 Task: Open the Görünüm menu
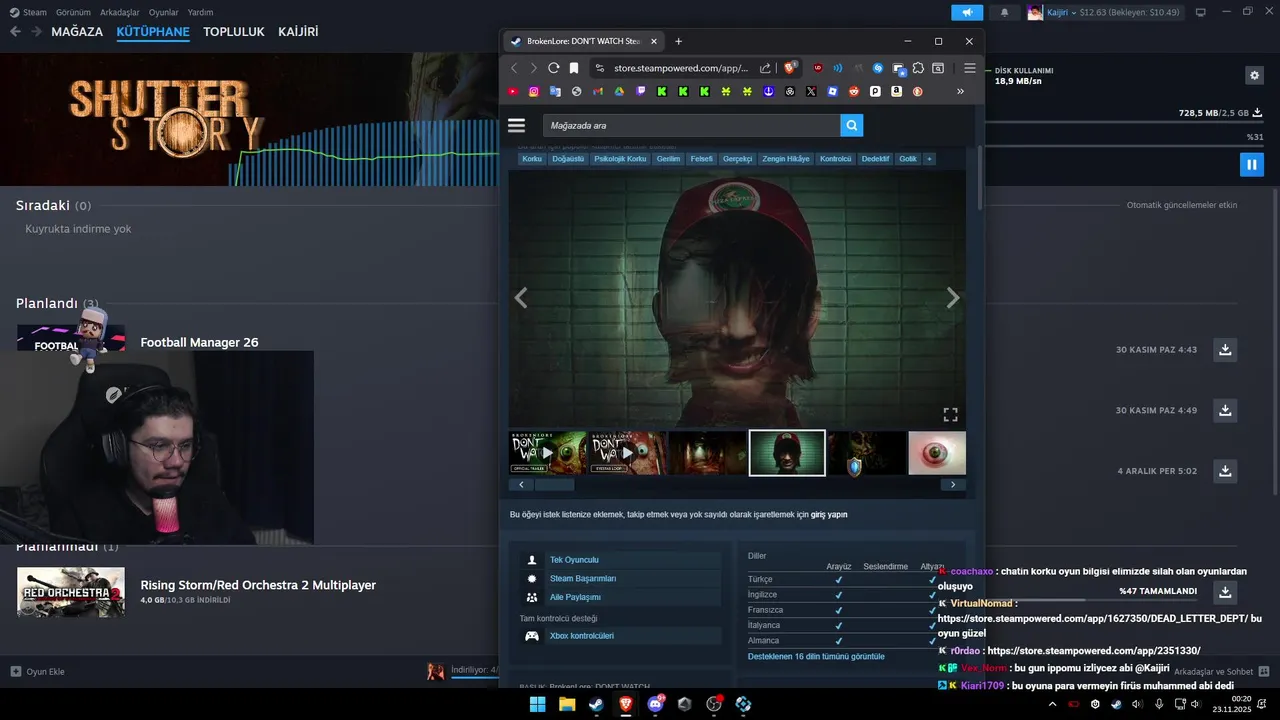[x=74, y=12]
